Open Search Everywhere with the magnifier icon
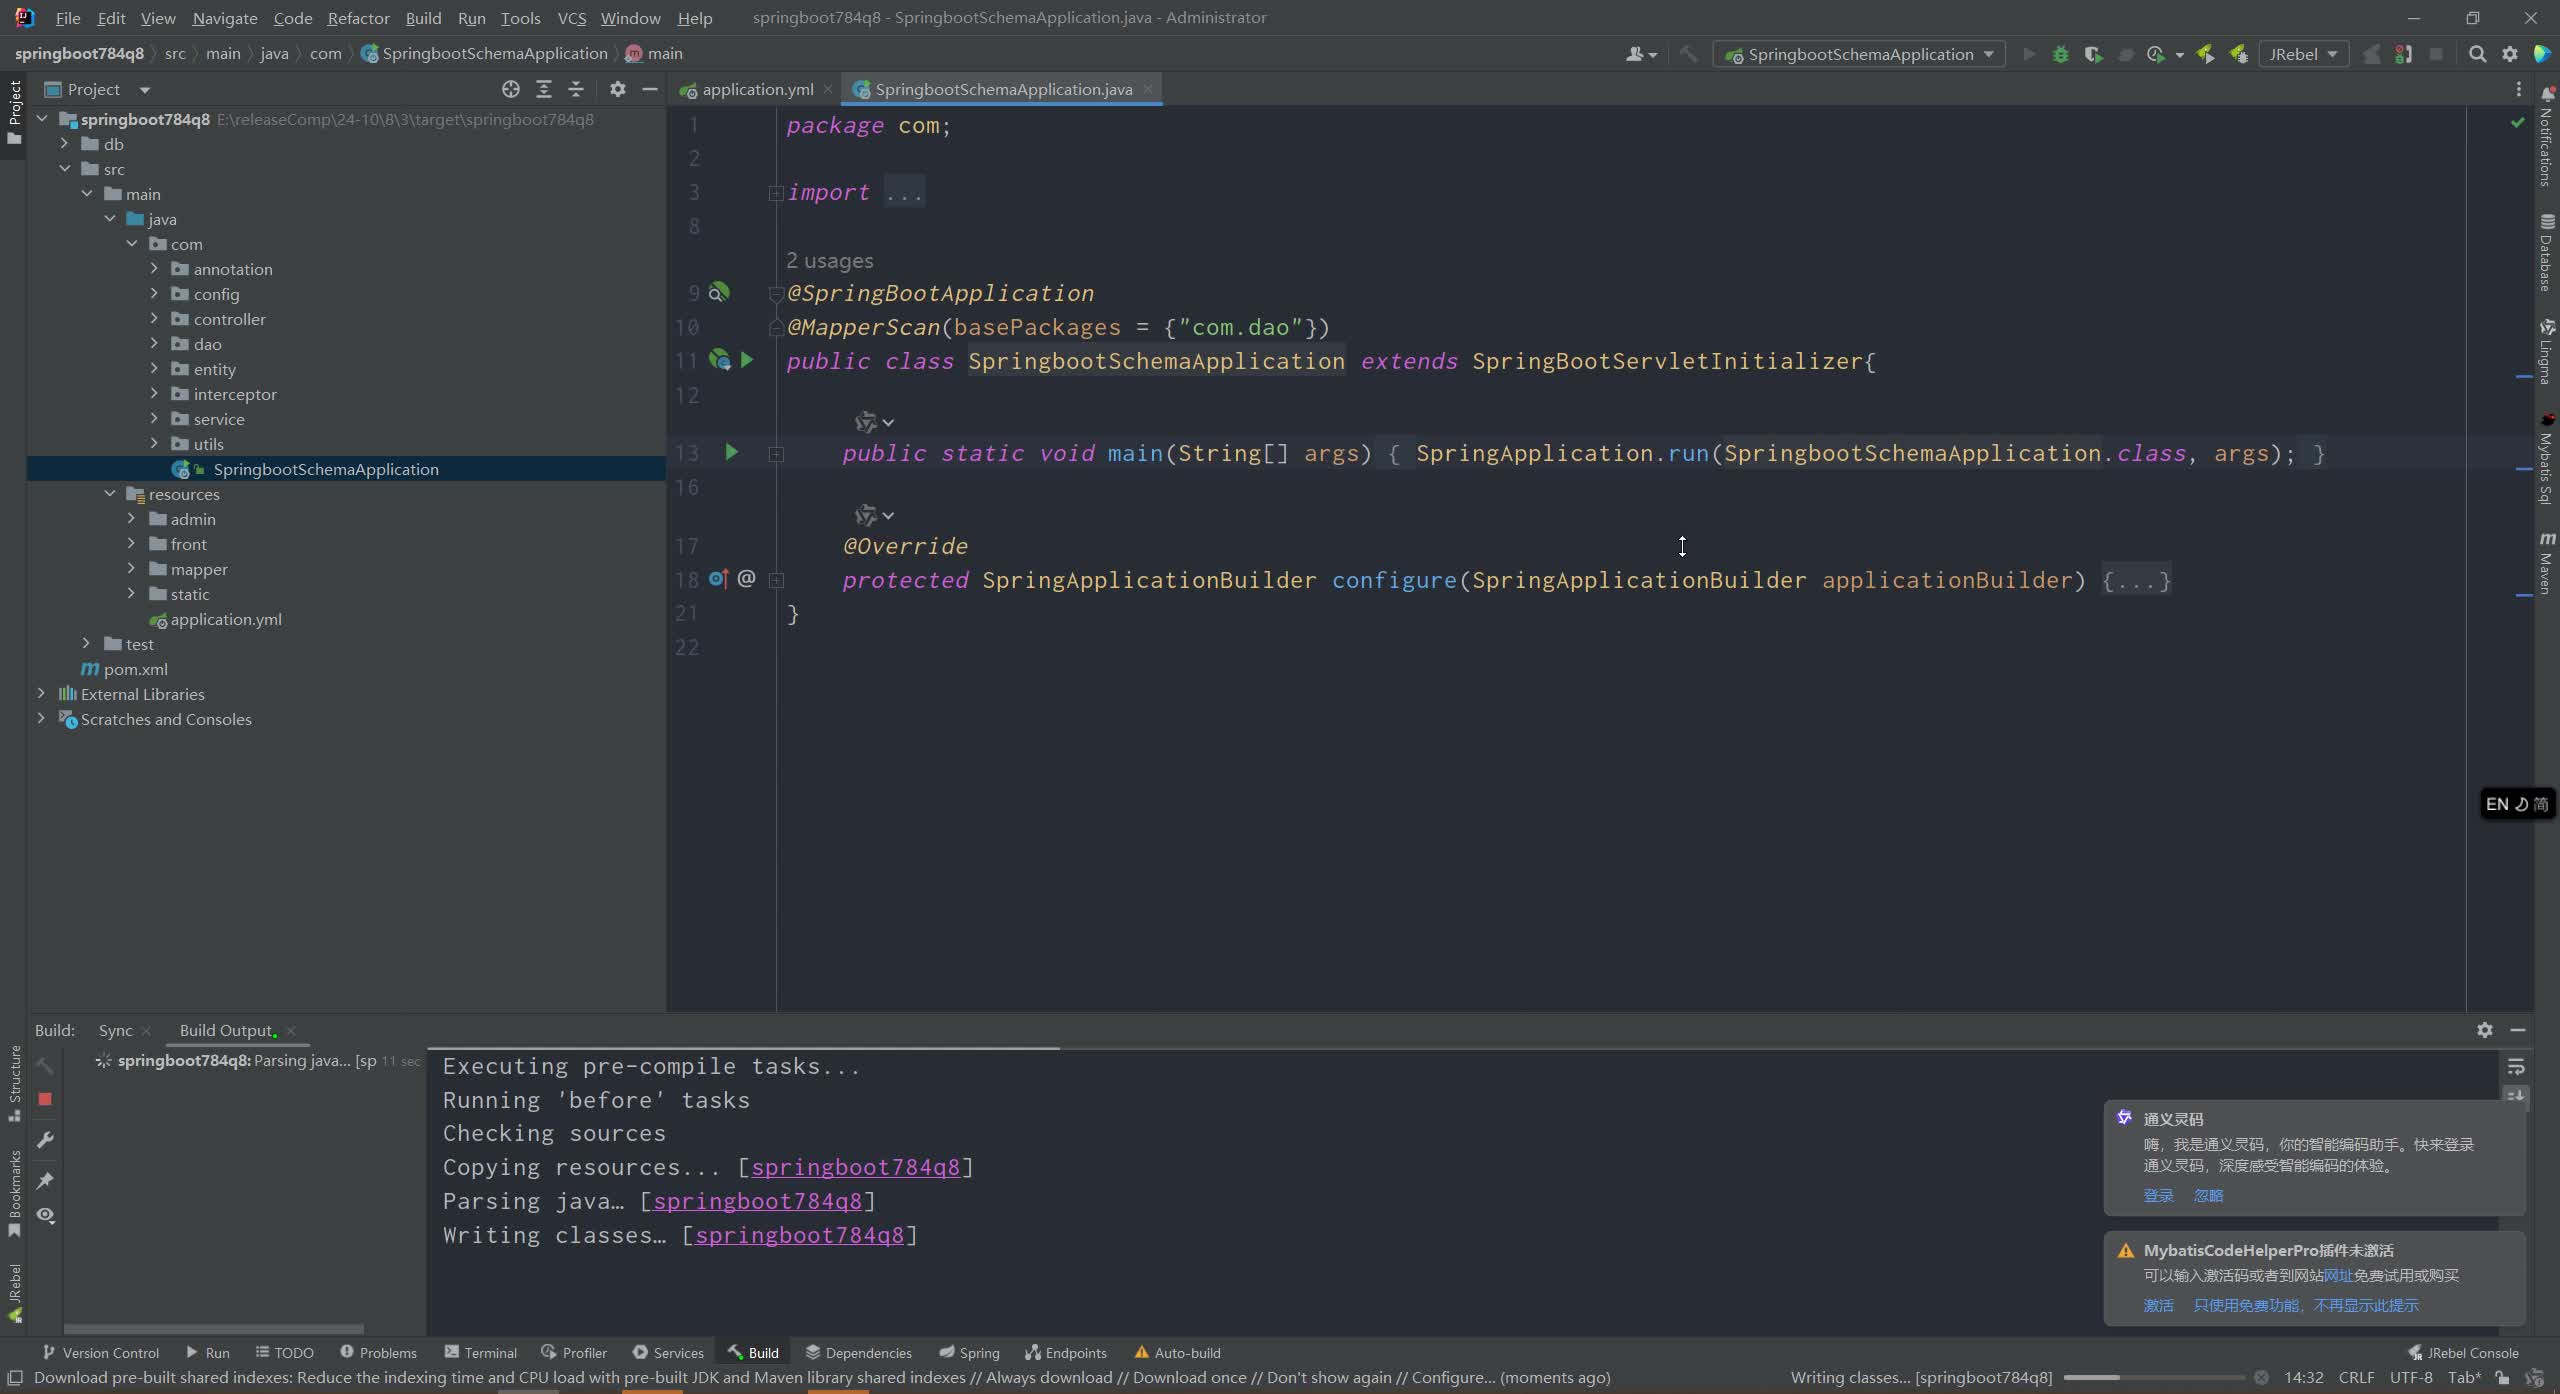Viewport: 2560px width, 1394px height. (2478, 54)
